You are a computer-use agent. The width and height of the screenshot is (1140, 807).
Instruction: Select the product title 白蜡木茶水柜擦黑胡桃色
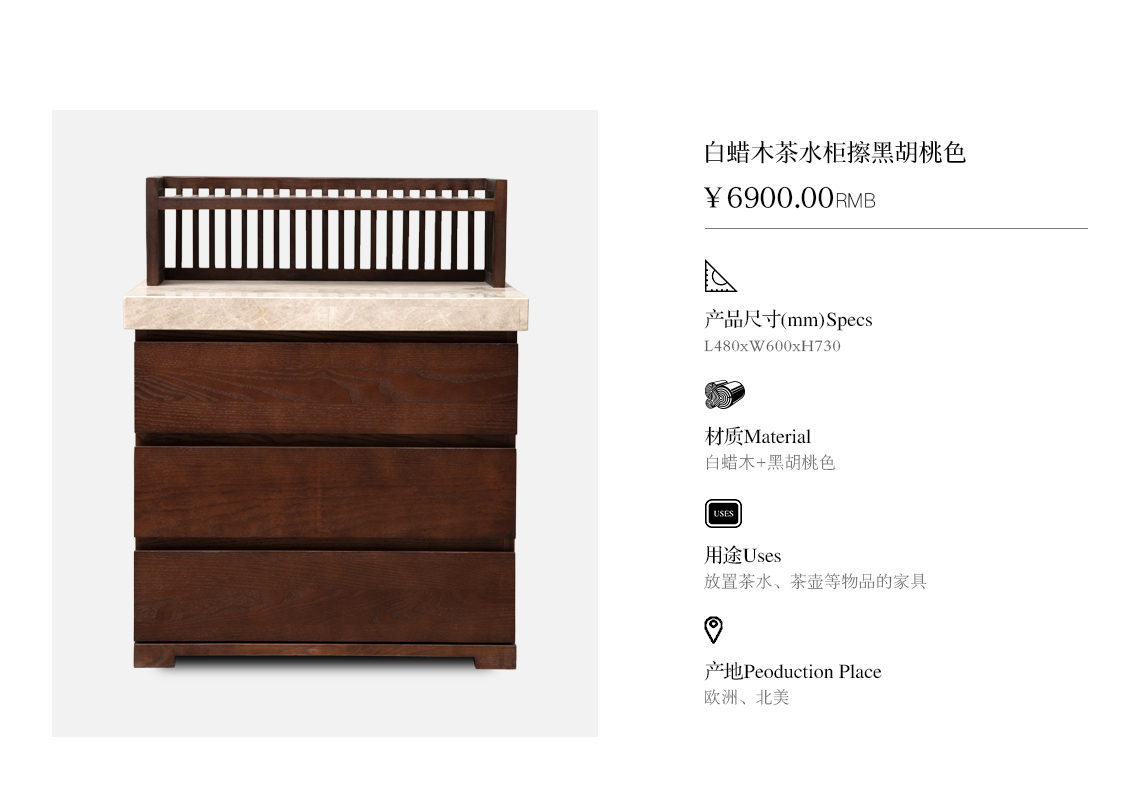tap(835, 153)
